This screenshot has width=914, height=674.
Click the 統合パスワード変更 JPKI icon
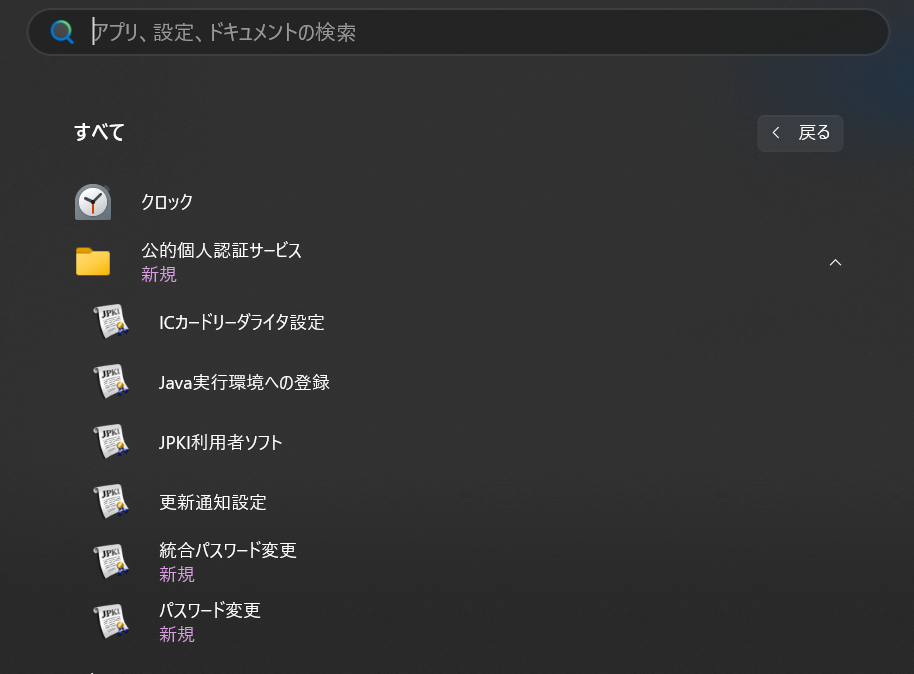[x=111, y=562]
